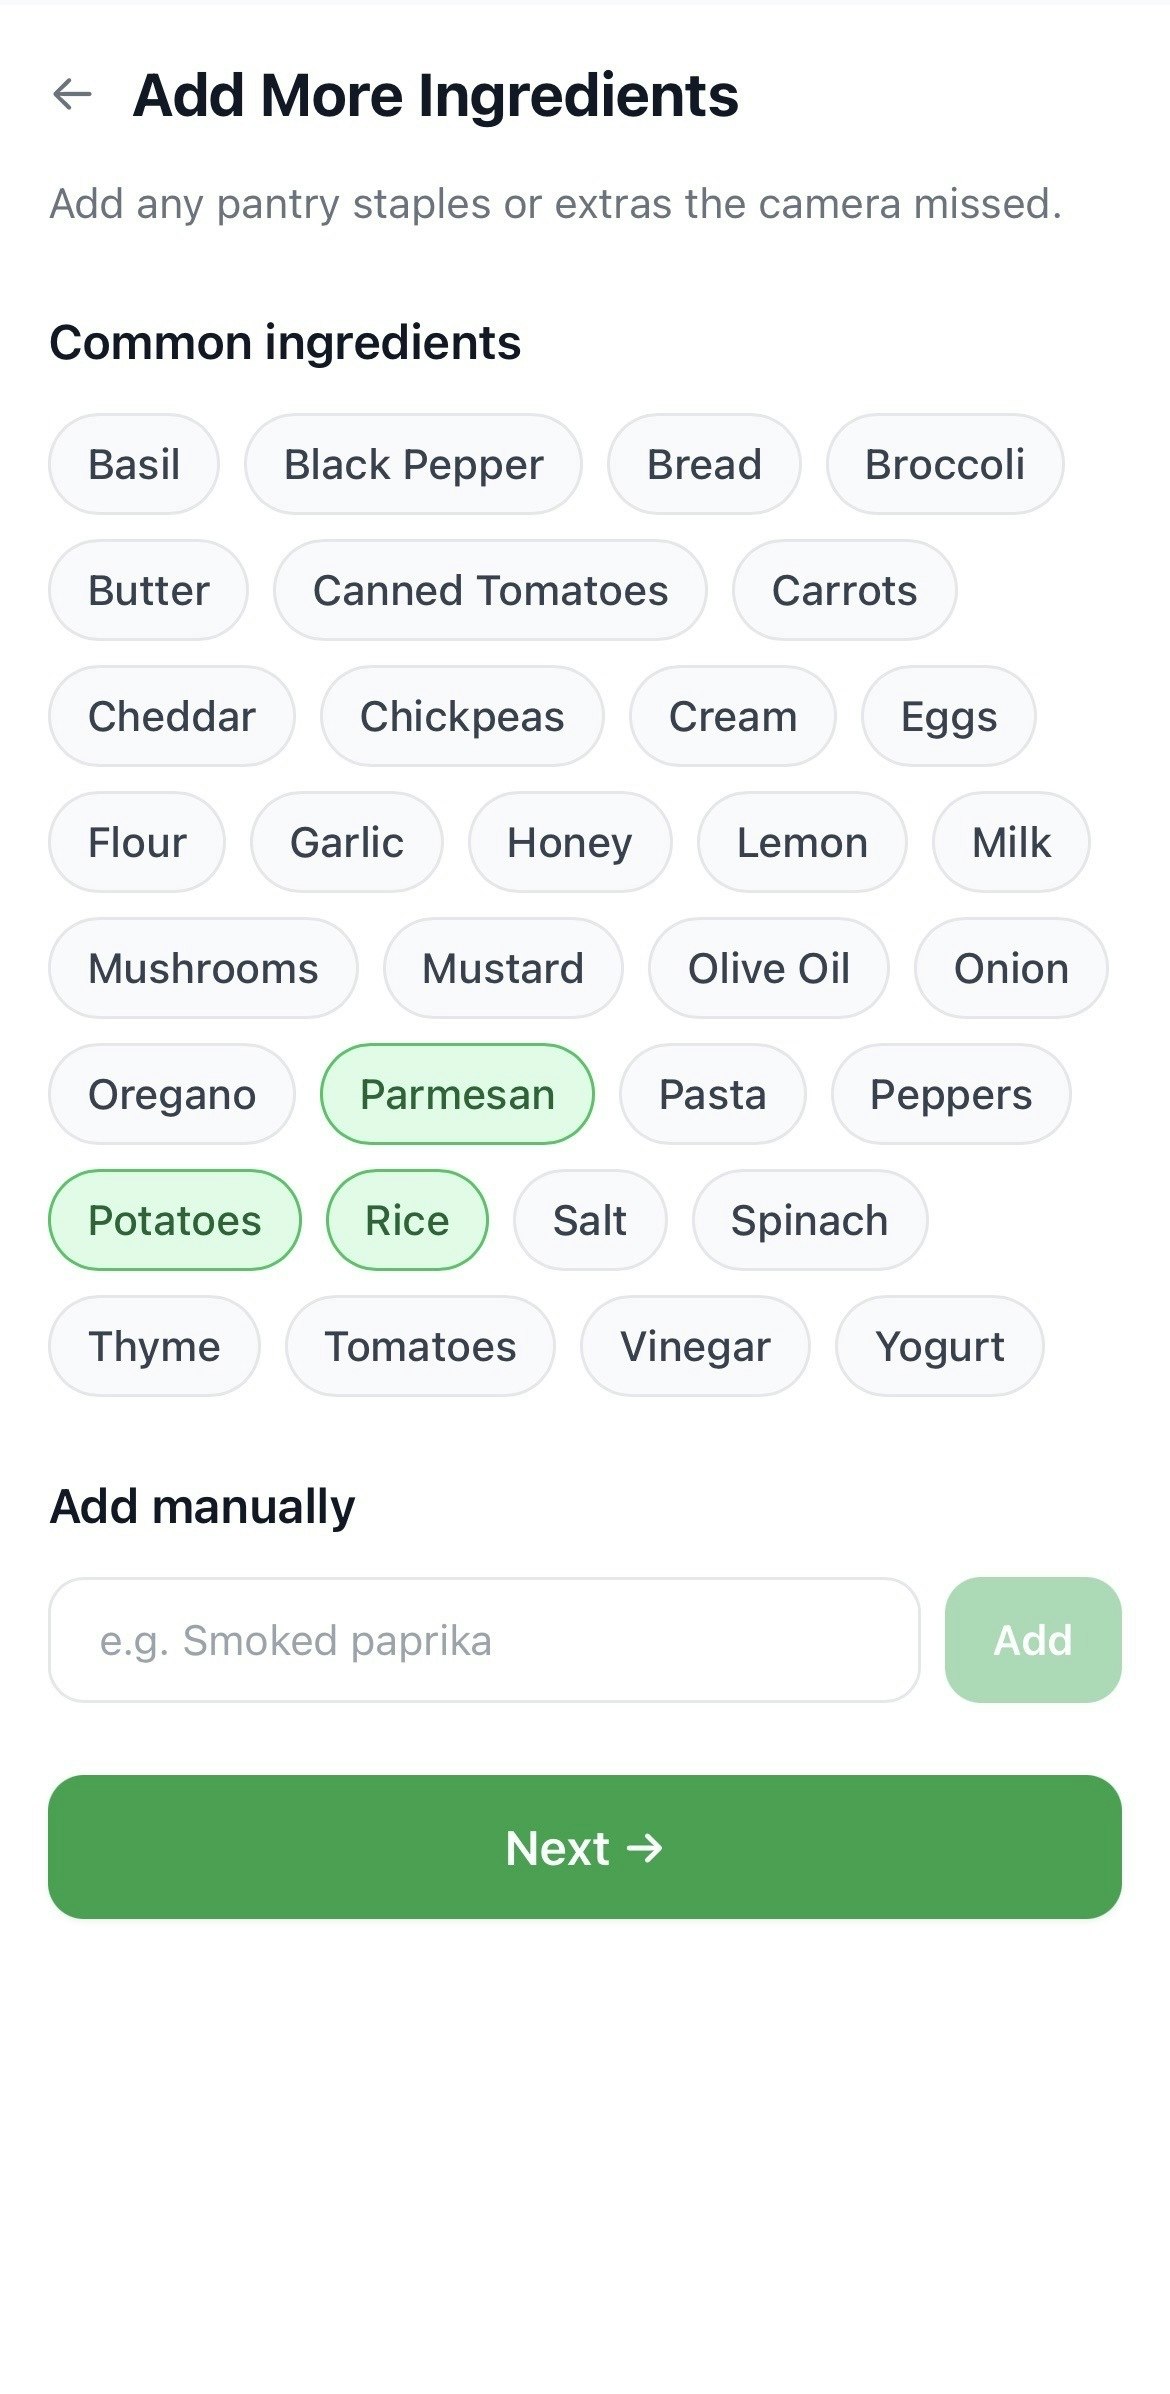Select the Yogurt chip

pyautogui.click(x=939, y=1346)
